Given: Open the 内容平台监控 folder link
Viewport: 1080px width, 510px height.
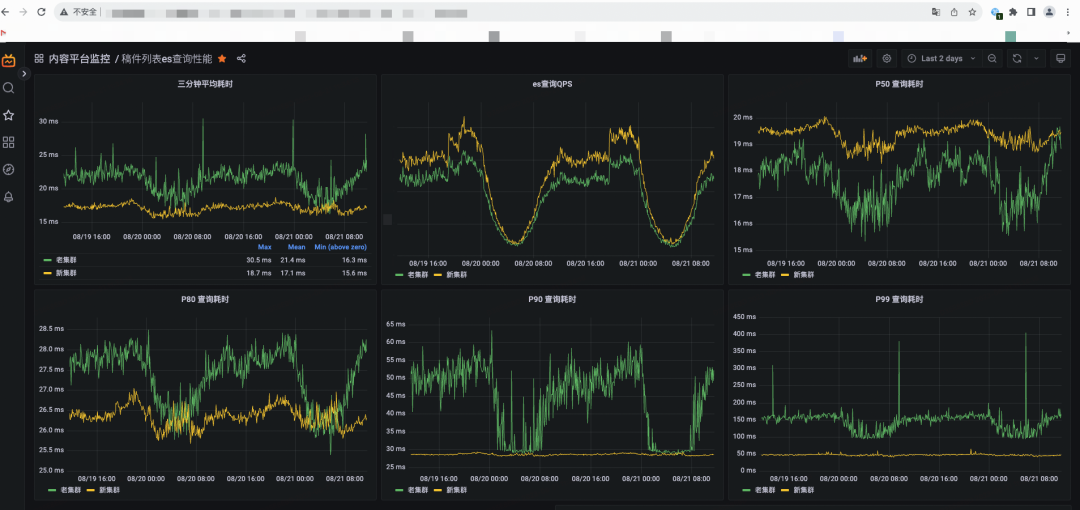Looking at the screenshot, I should [x=79, y=59].
